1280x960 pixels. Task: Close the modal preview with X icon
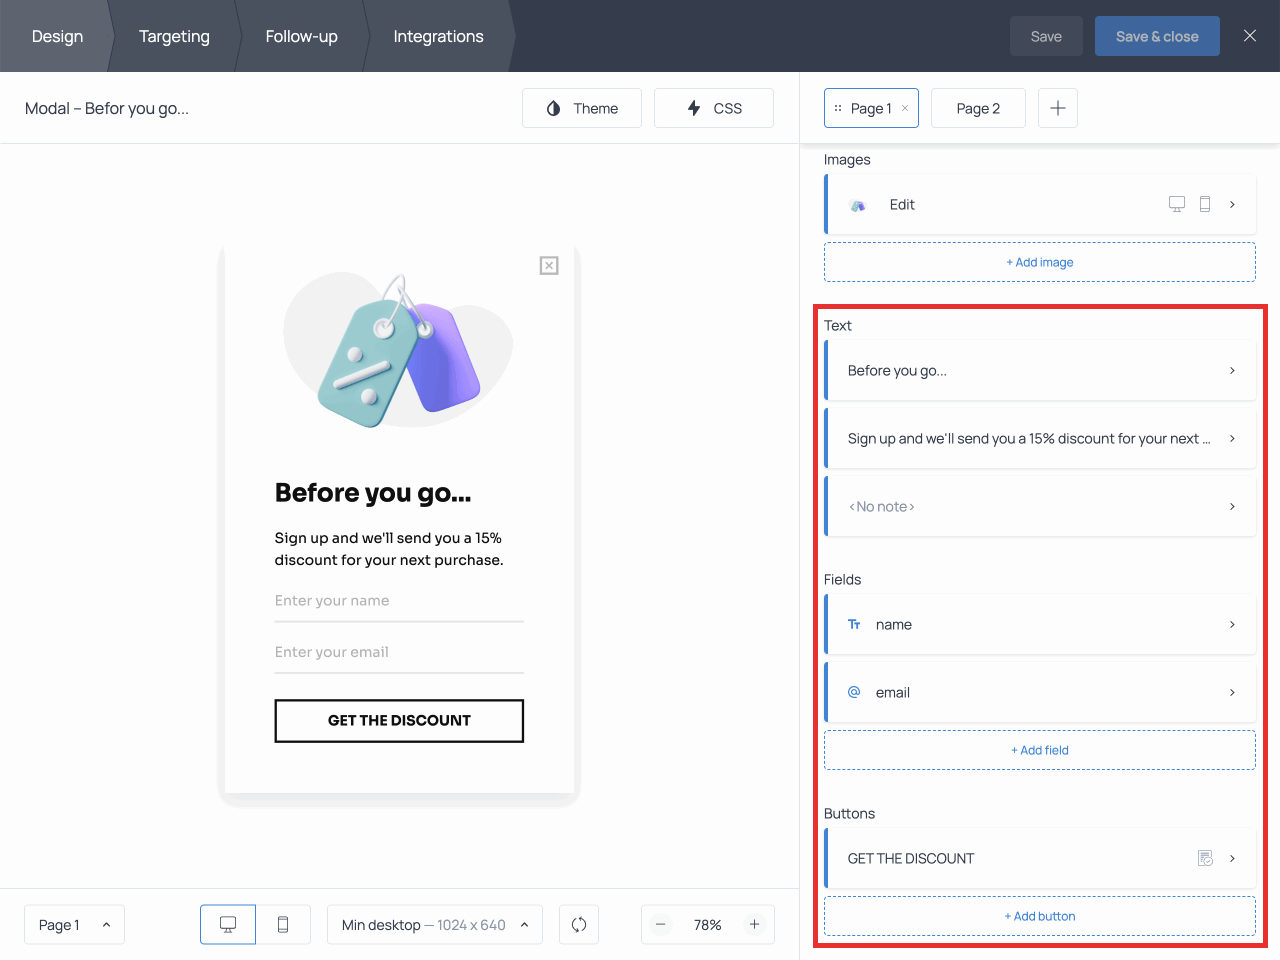coord(549,266)
